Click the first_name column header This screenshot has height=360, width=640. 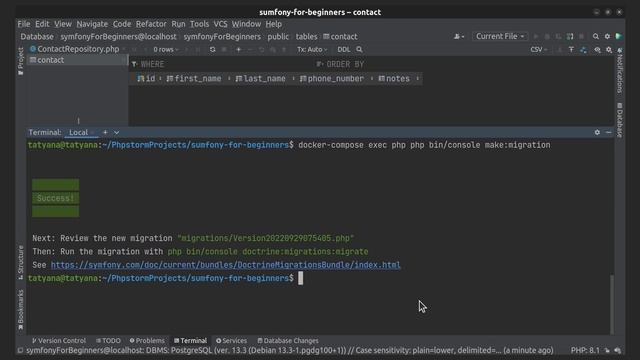click(x=194, y=78)
